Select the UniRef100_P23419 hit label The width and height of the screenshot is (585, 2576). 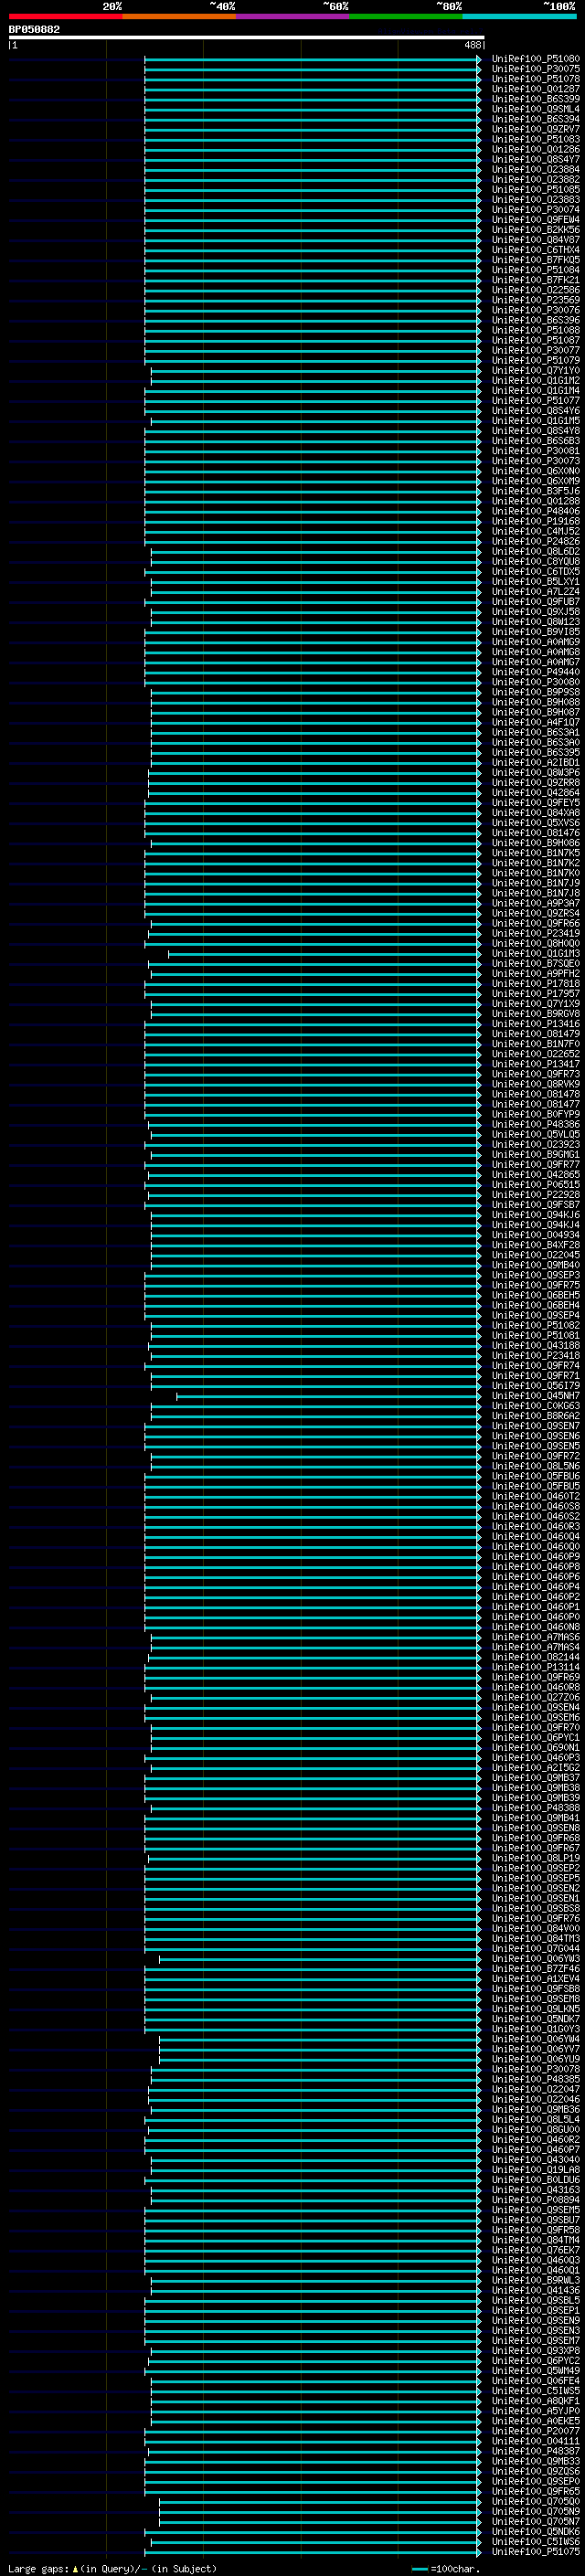click(536, 933)
